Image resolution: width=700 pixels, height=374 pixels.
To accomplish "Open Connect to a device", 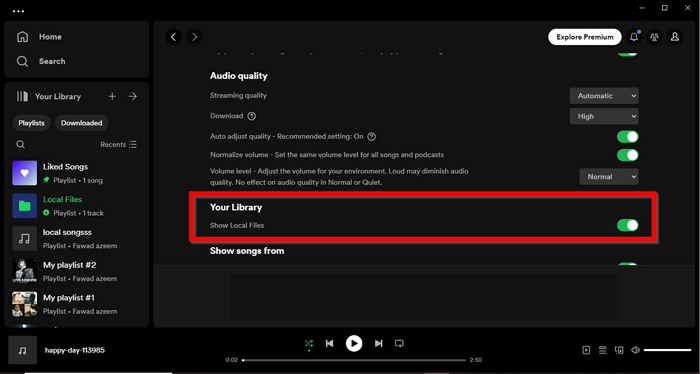I will click(619, 350).
